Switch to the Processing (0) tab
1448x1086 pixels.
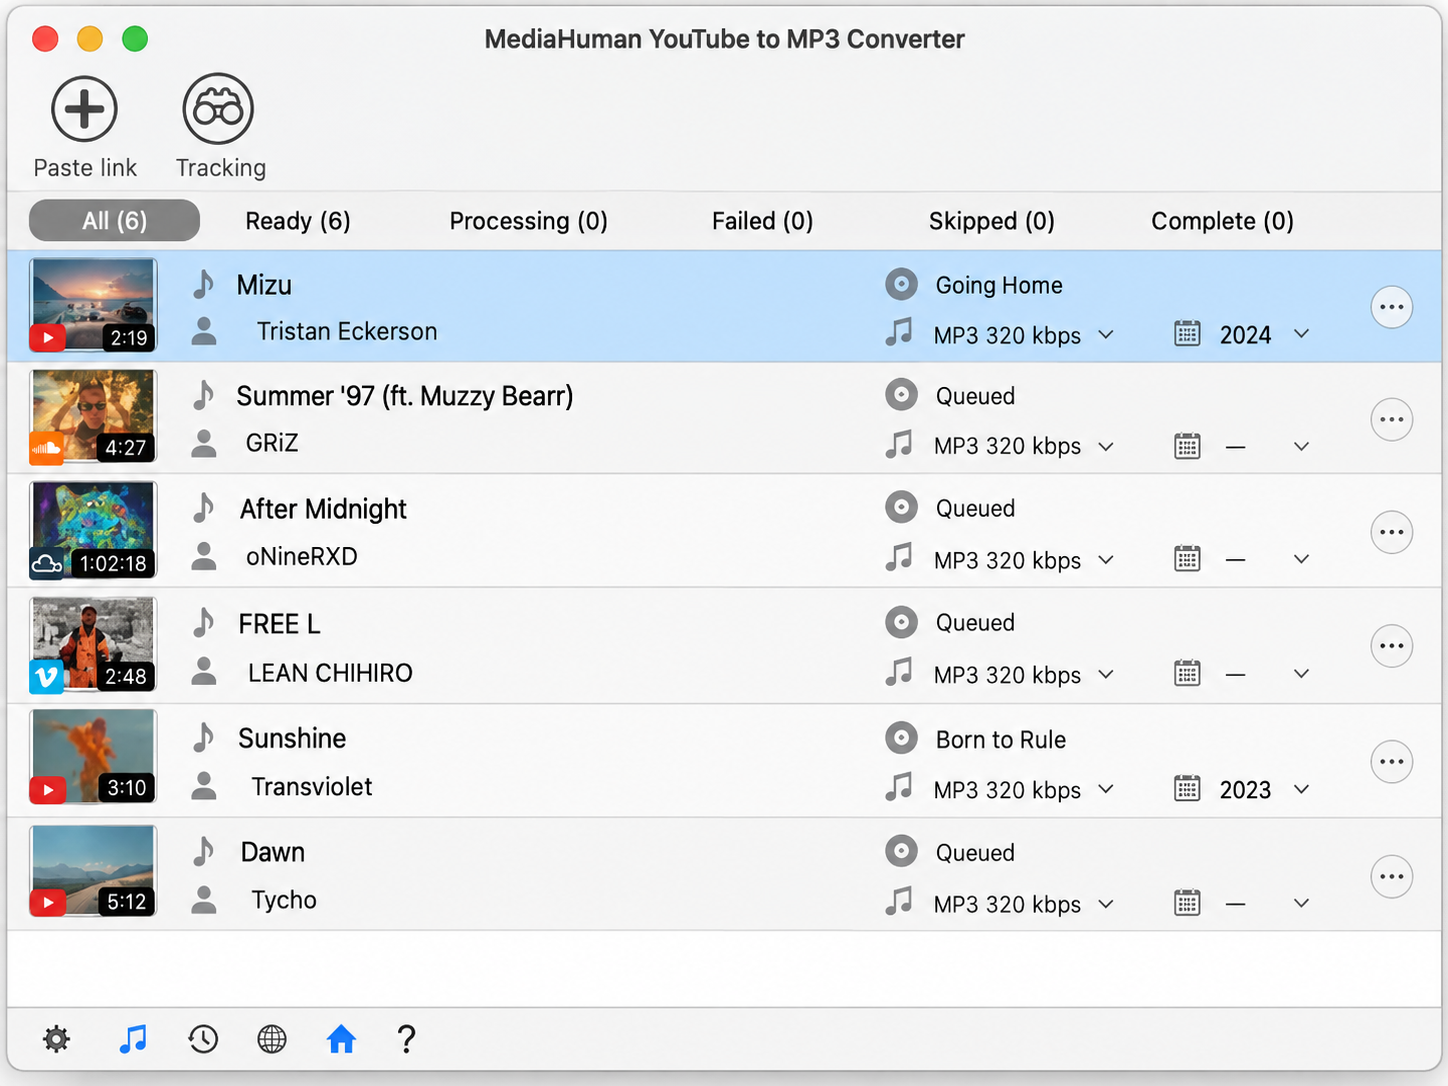click(x=528, y=221)
